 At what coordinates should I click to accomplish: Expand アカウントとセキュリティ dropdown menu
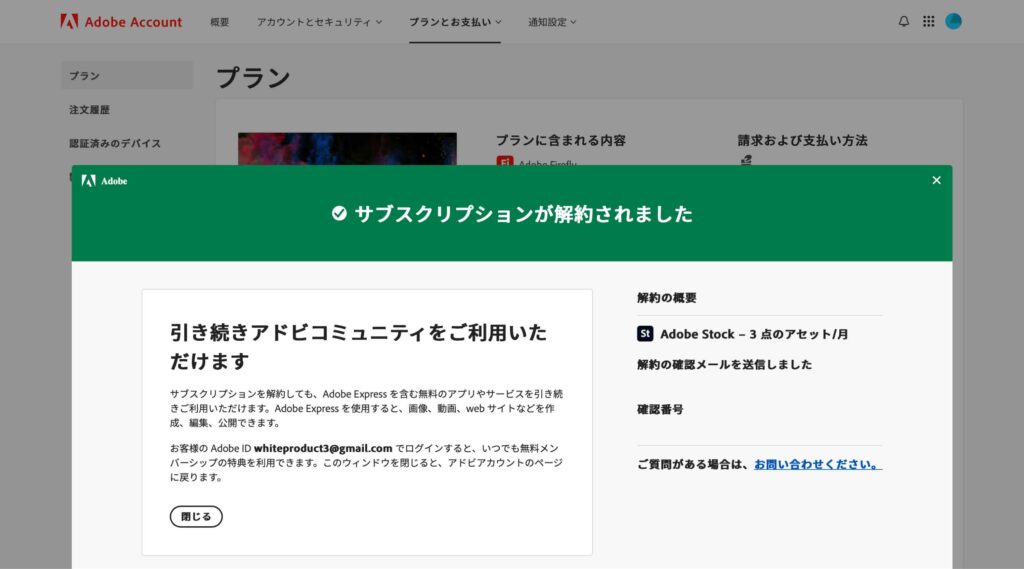coord(319,22)
